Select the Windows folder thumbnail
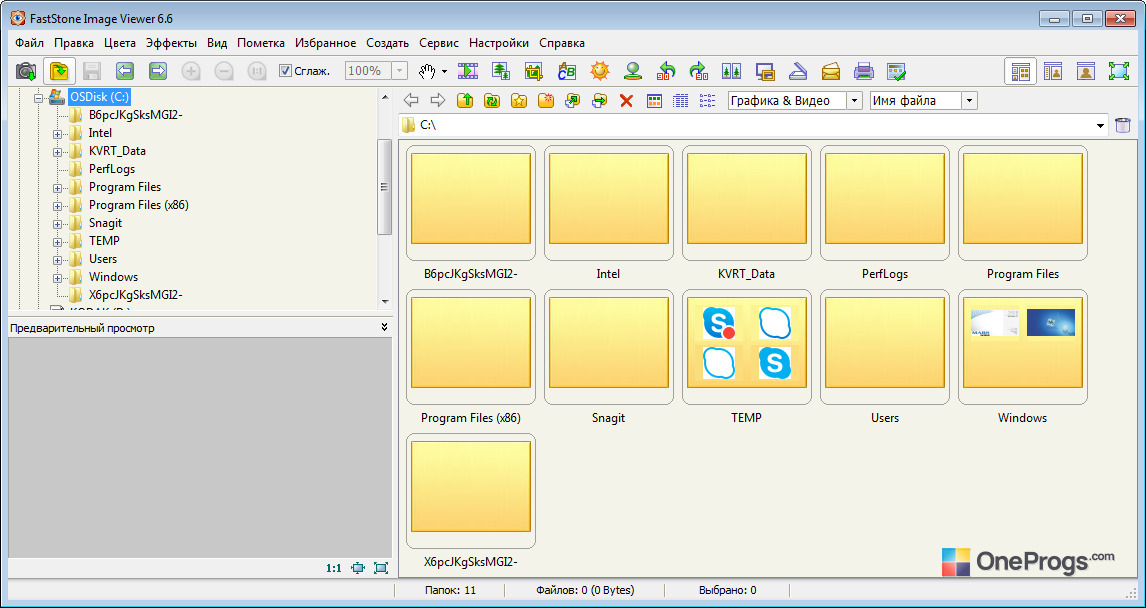This screenshot has height=608, width=1146. [x=1022, y=348]
